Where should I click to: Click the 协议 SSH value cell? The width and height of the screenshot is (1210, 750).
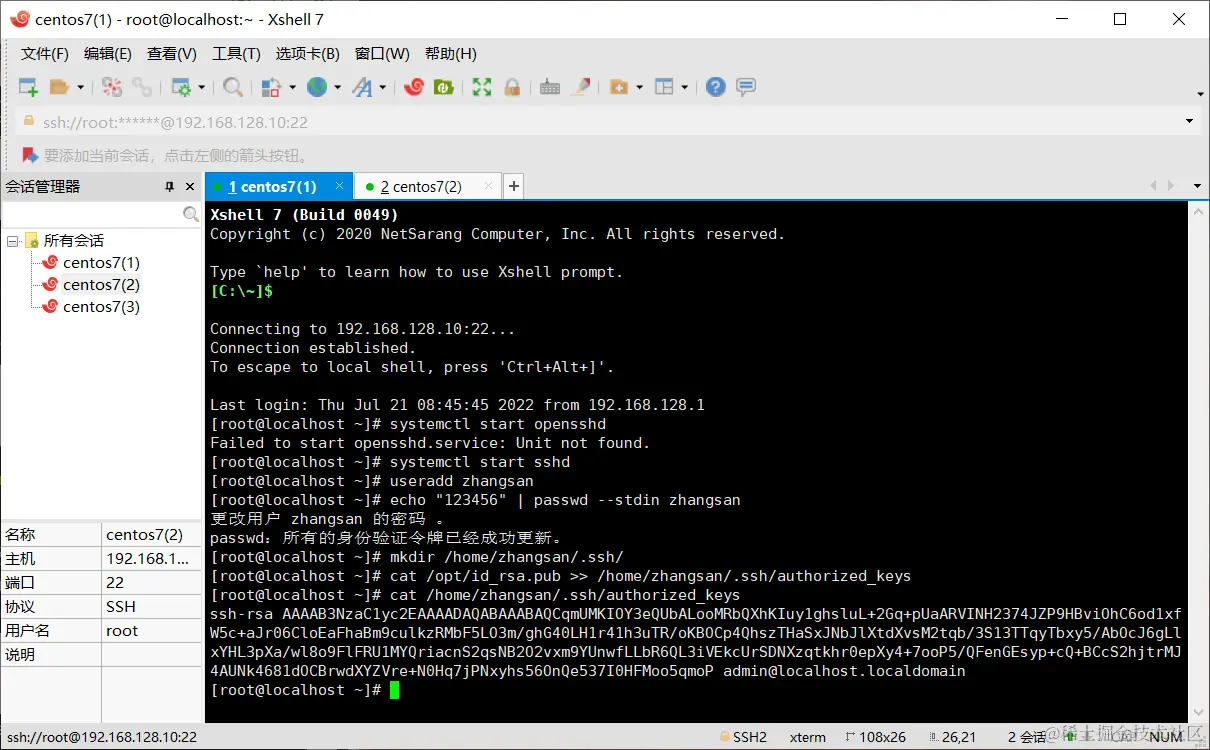[x=152, y=607]
